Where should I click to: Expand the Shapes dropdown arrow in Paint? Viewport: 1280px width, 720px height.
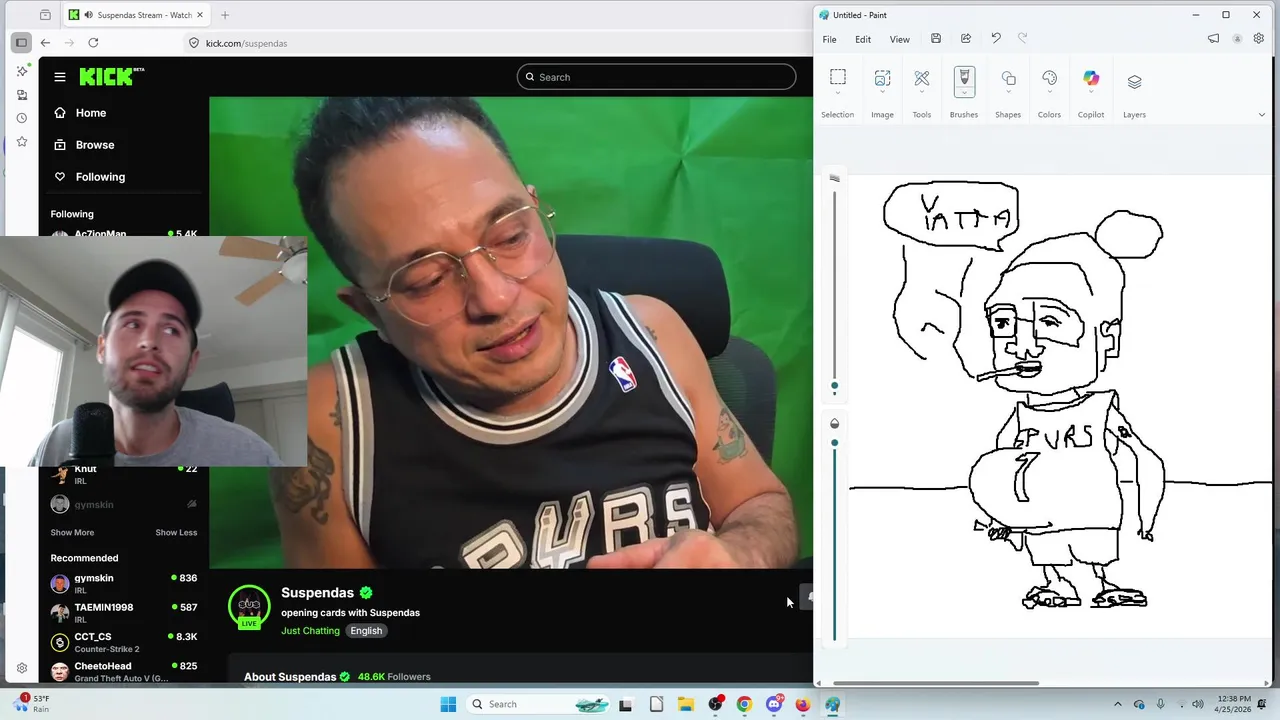point(1008,94)
